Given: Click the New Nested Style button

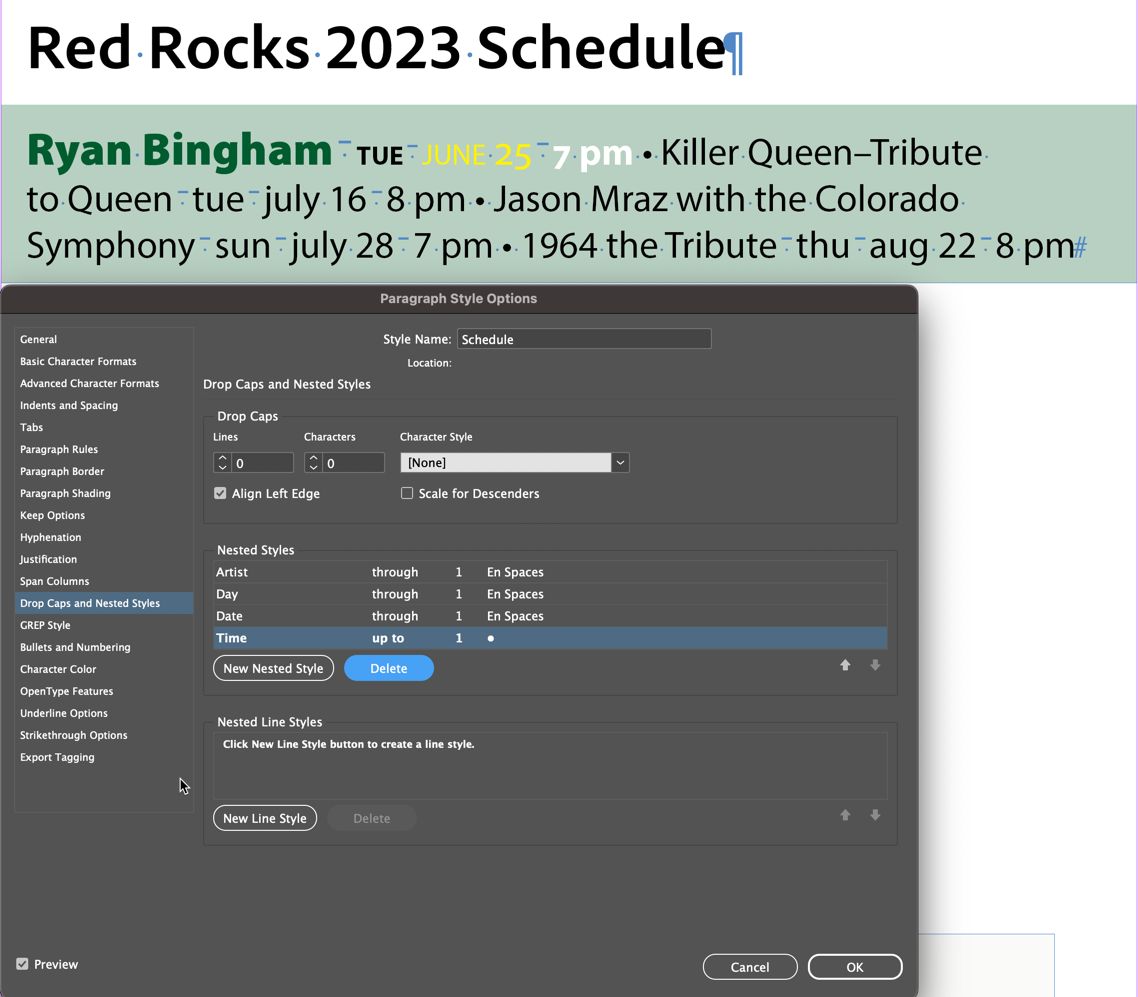Looking at the screenshot, I should pos(273,668).
